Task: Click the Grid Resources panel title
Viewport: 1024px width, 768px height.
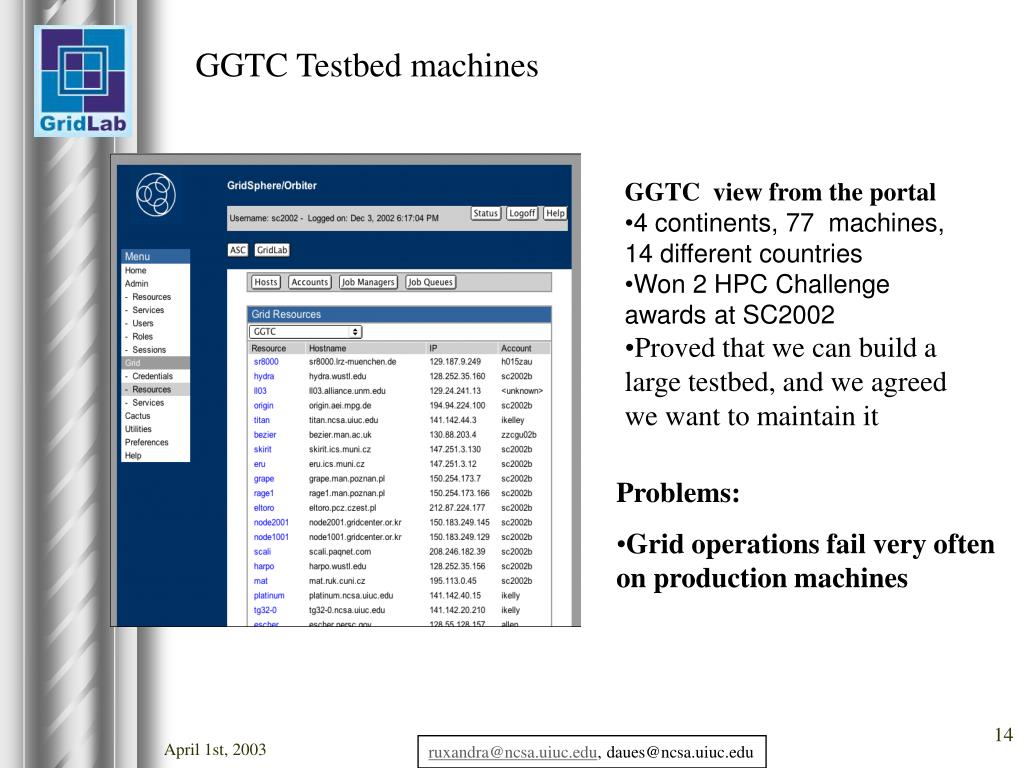Action: (x=286, y=314)
